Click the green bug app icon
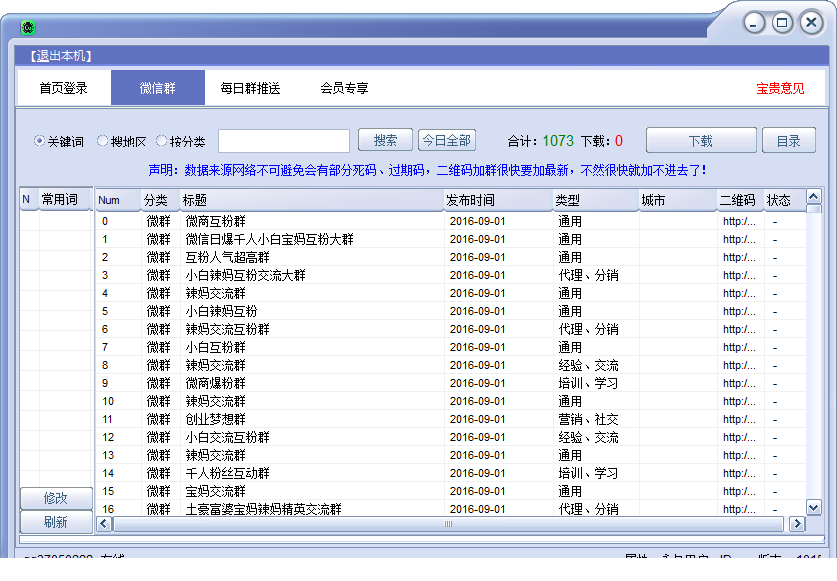Image resolution: width=837 pixels, height=581 pixels. [28, 27]
